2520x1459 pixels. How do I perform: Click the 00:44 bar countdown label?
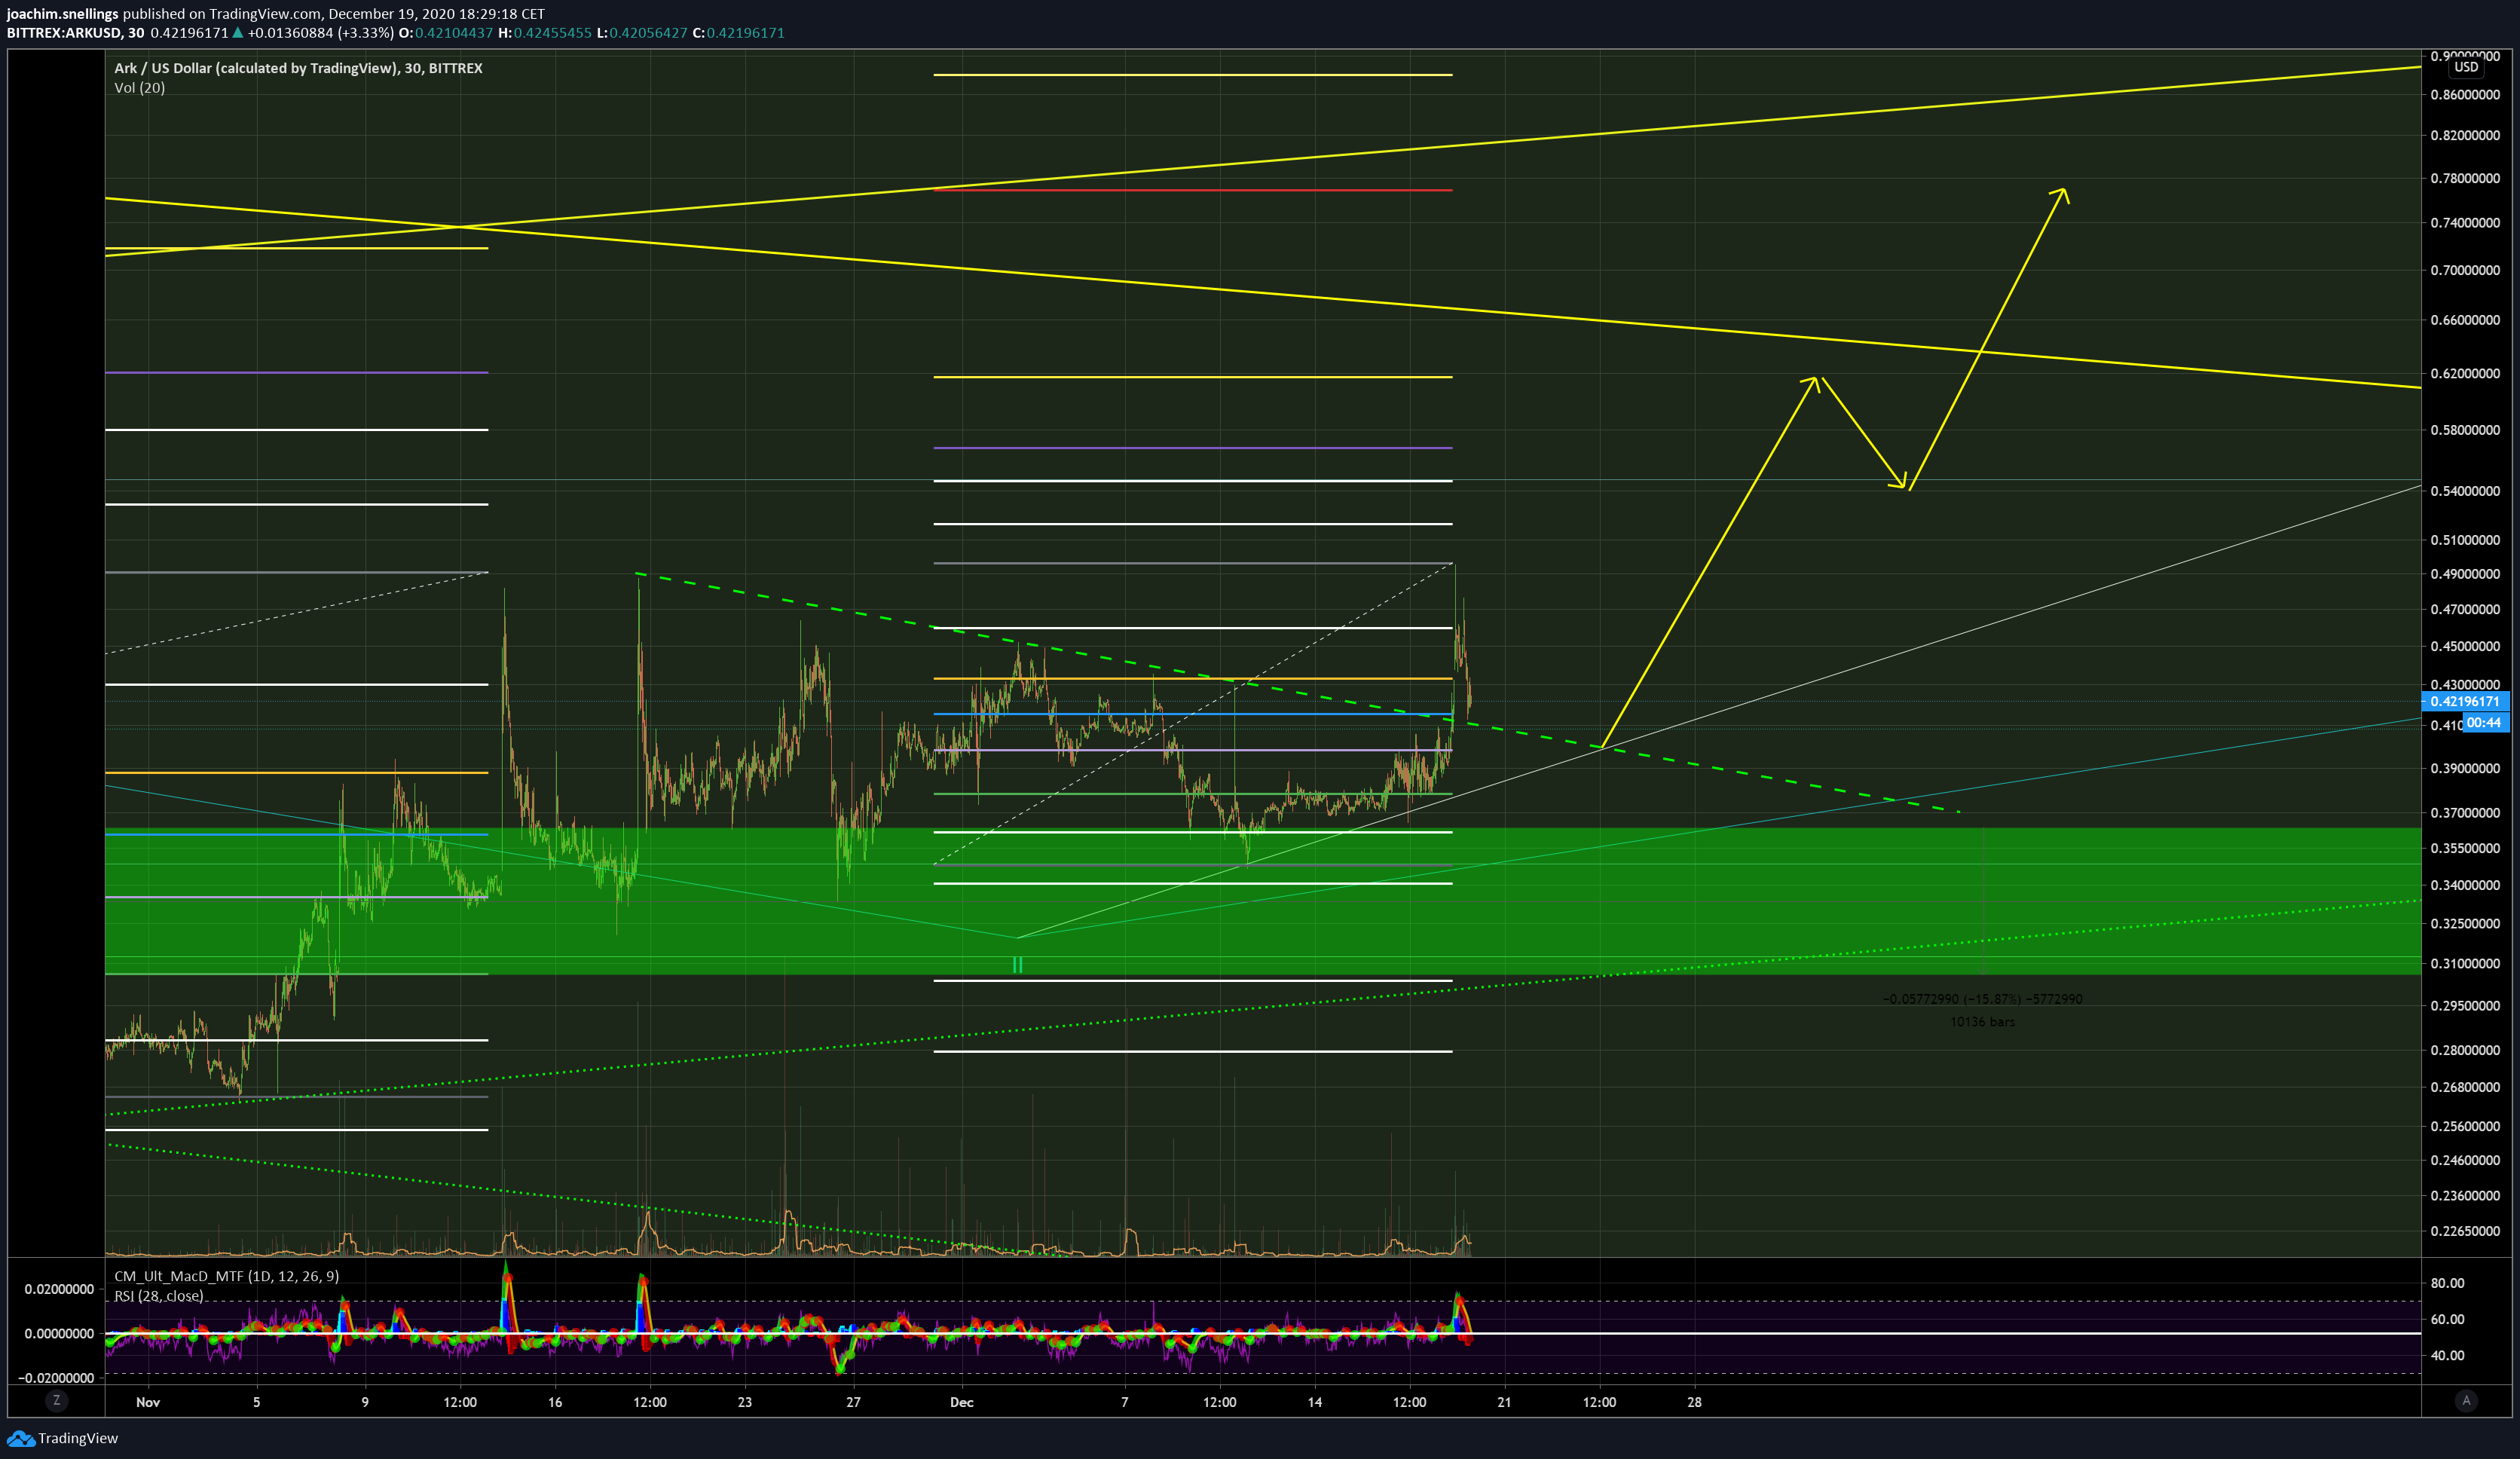2485,722
